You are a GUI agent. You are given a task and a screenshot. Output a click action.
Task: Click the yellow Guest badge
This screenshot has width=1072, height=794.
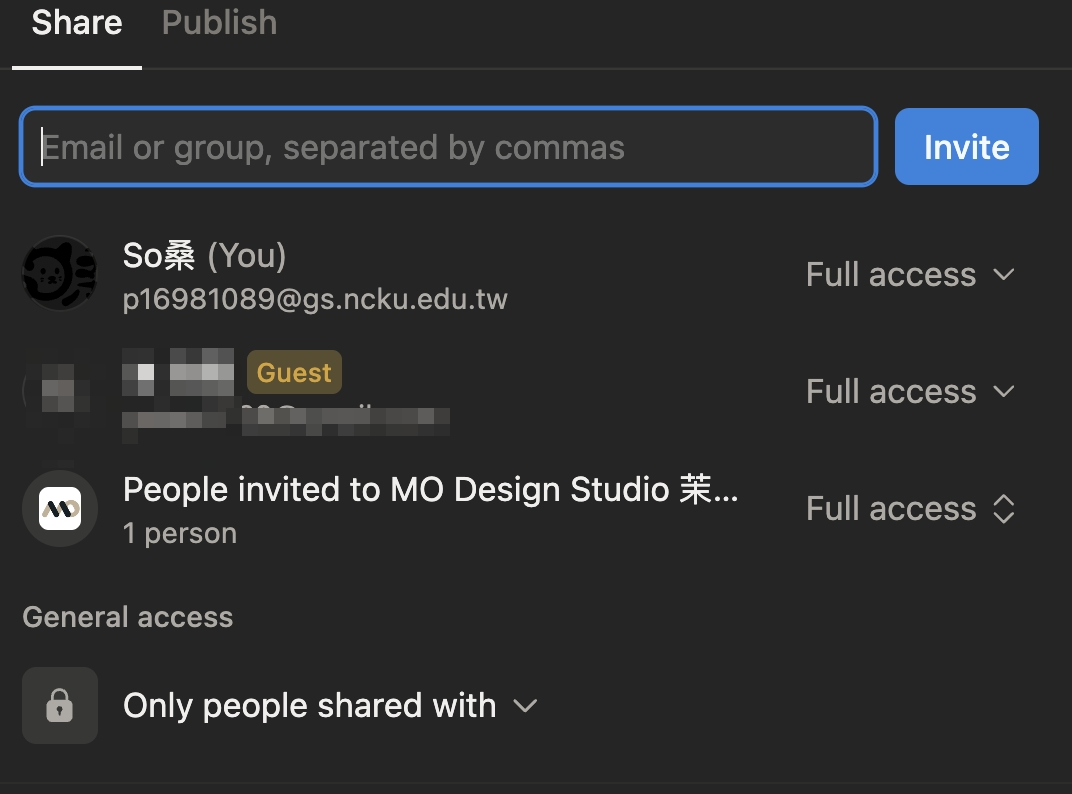(293, 372)
